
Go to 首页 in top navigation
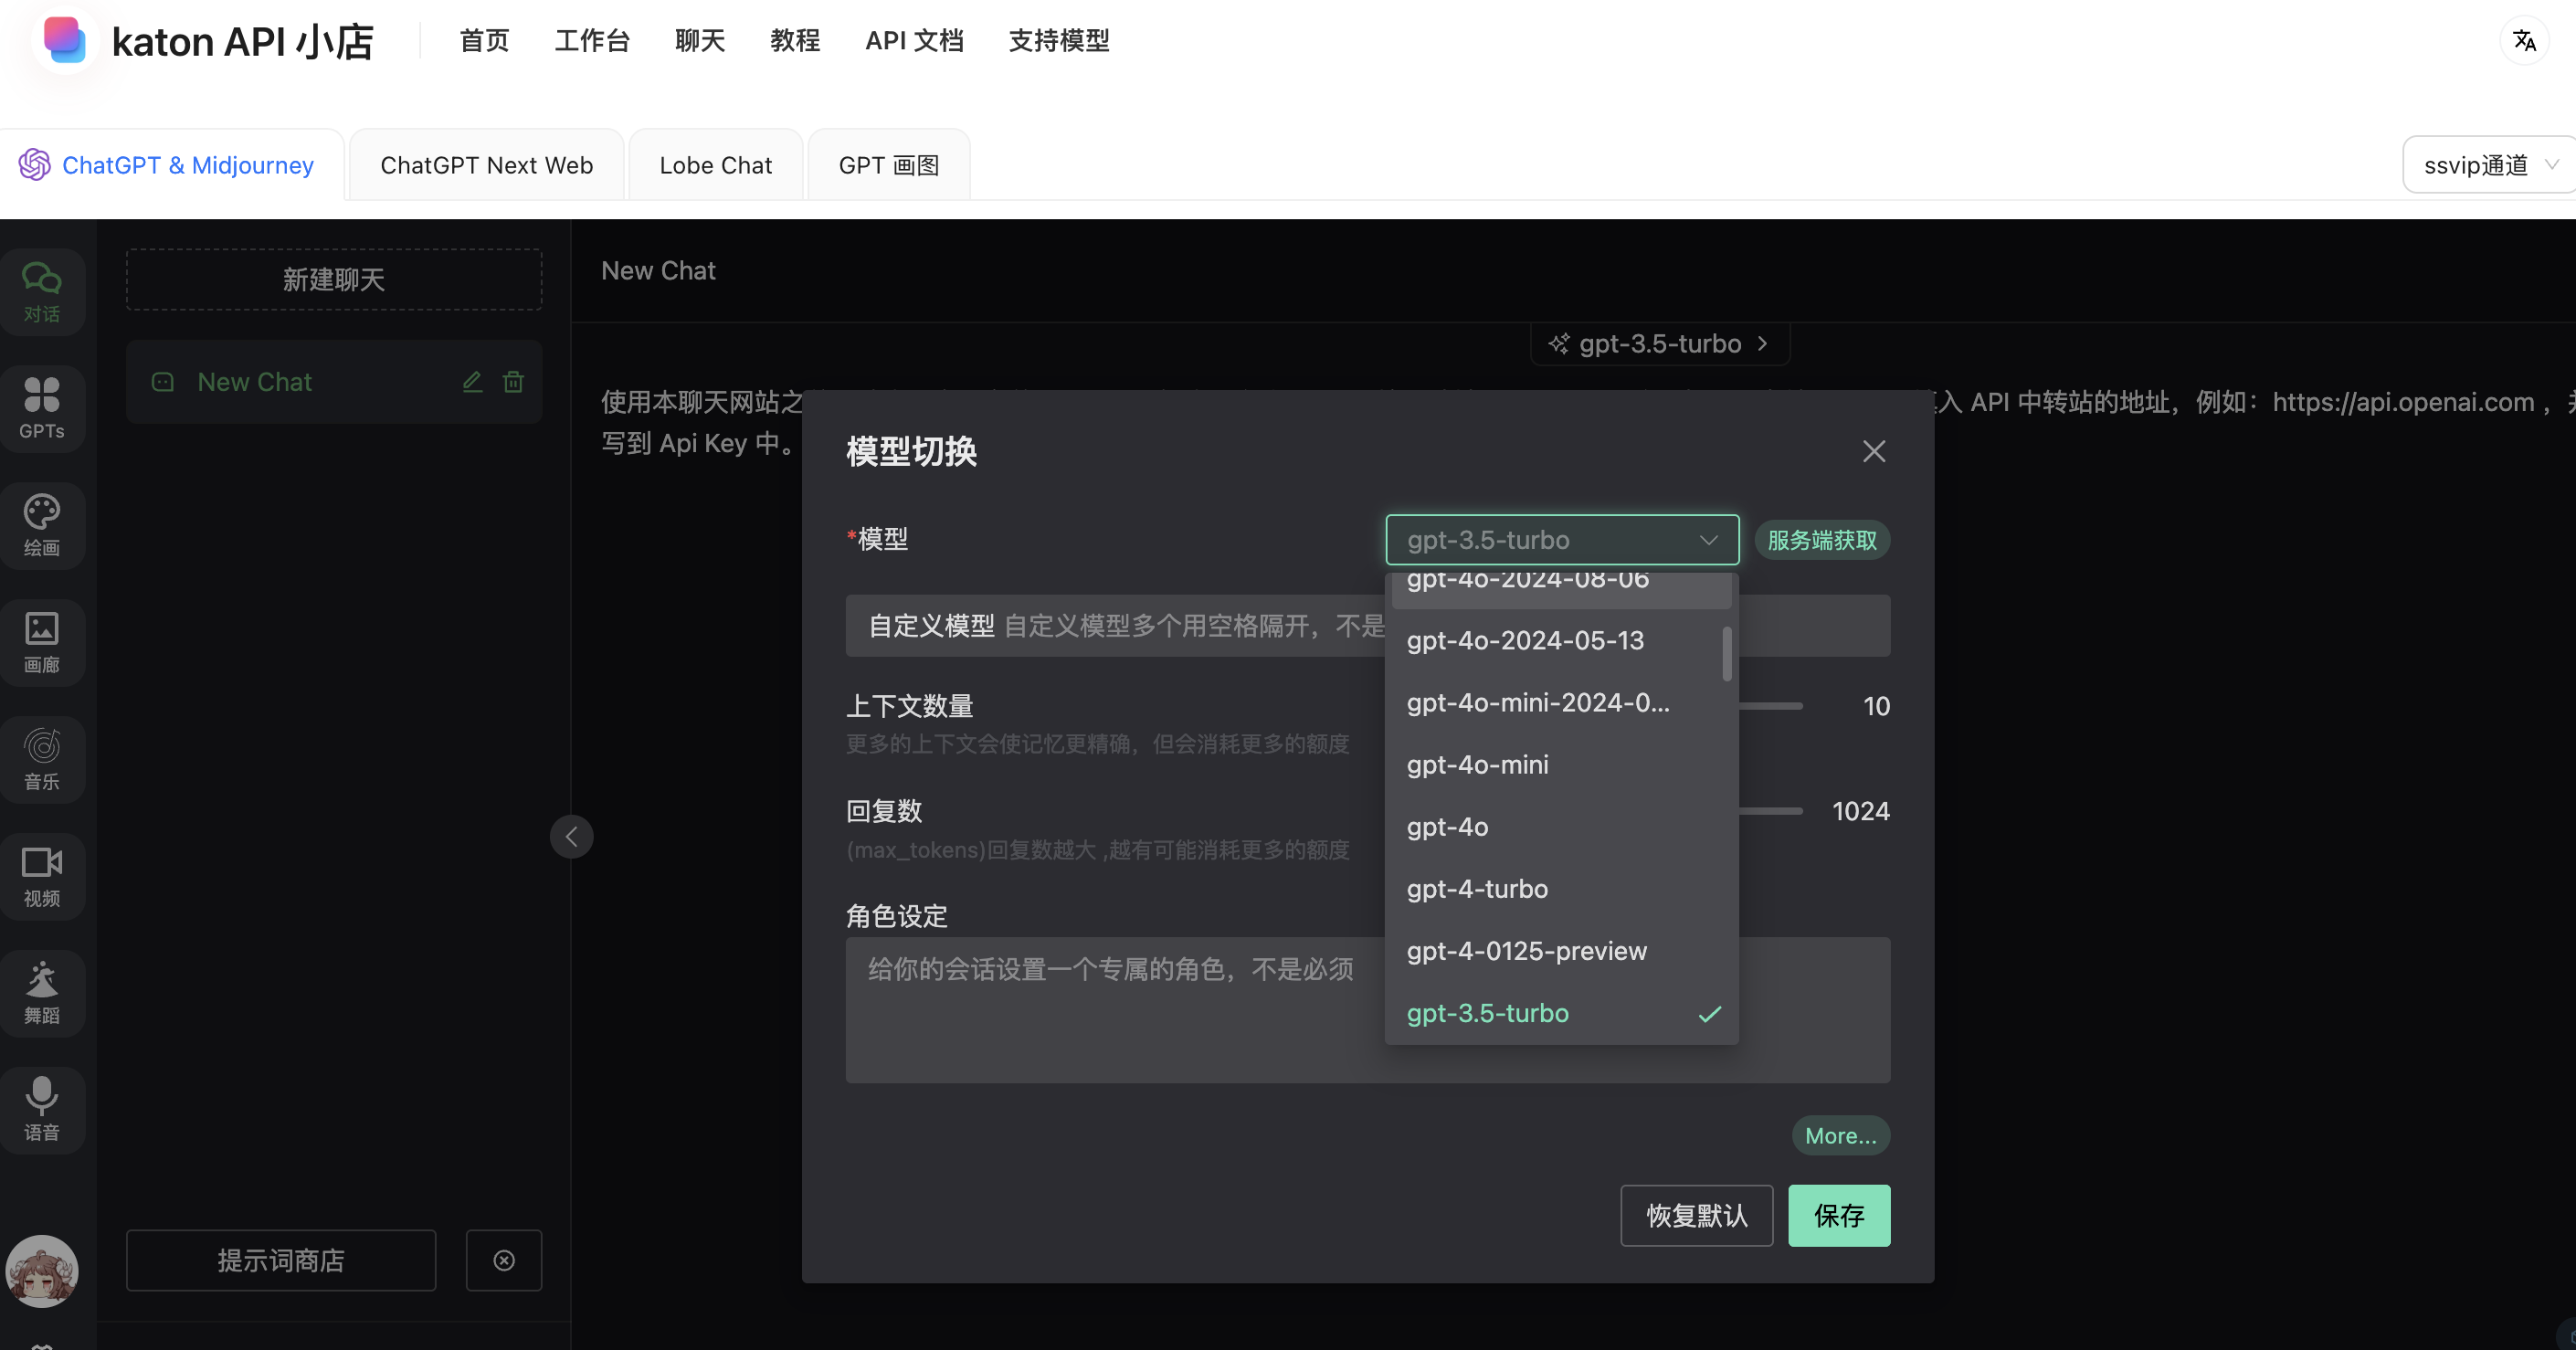pyautogui.click(x=484, y=40)
